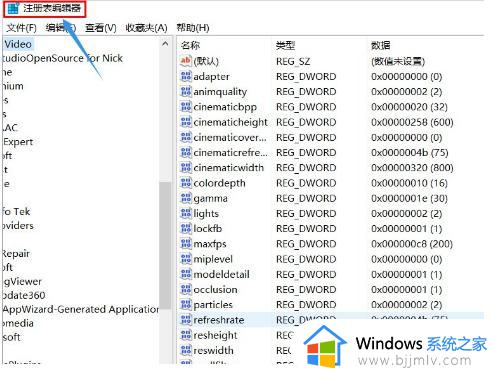Select the Video key in tree
The height and width of the screenshot is (374, 492).
[x=18, y=44]
